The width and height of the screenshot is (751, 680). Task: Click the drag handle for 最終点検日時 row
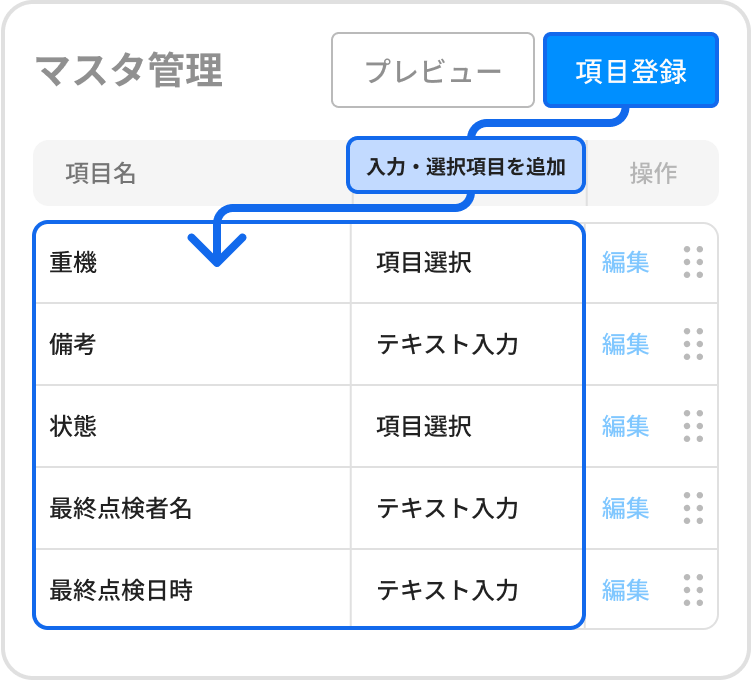click(693, 590)
